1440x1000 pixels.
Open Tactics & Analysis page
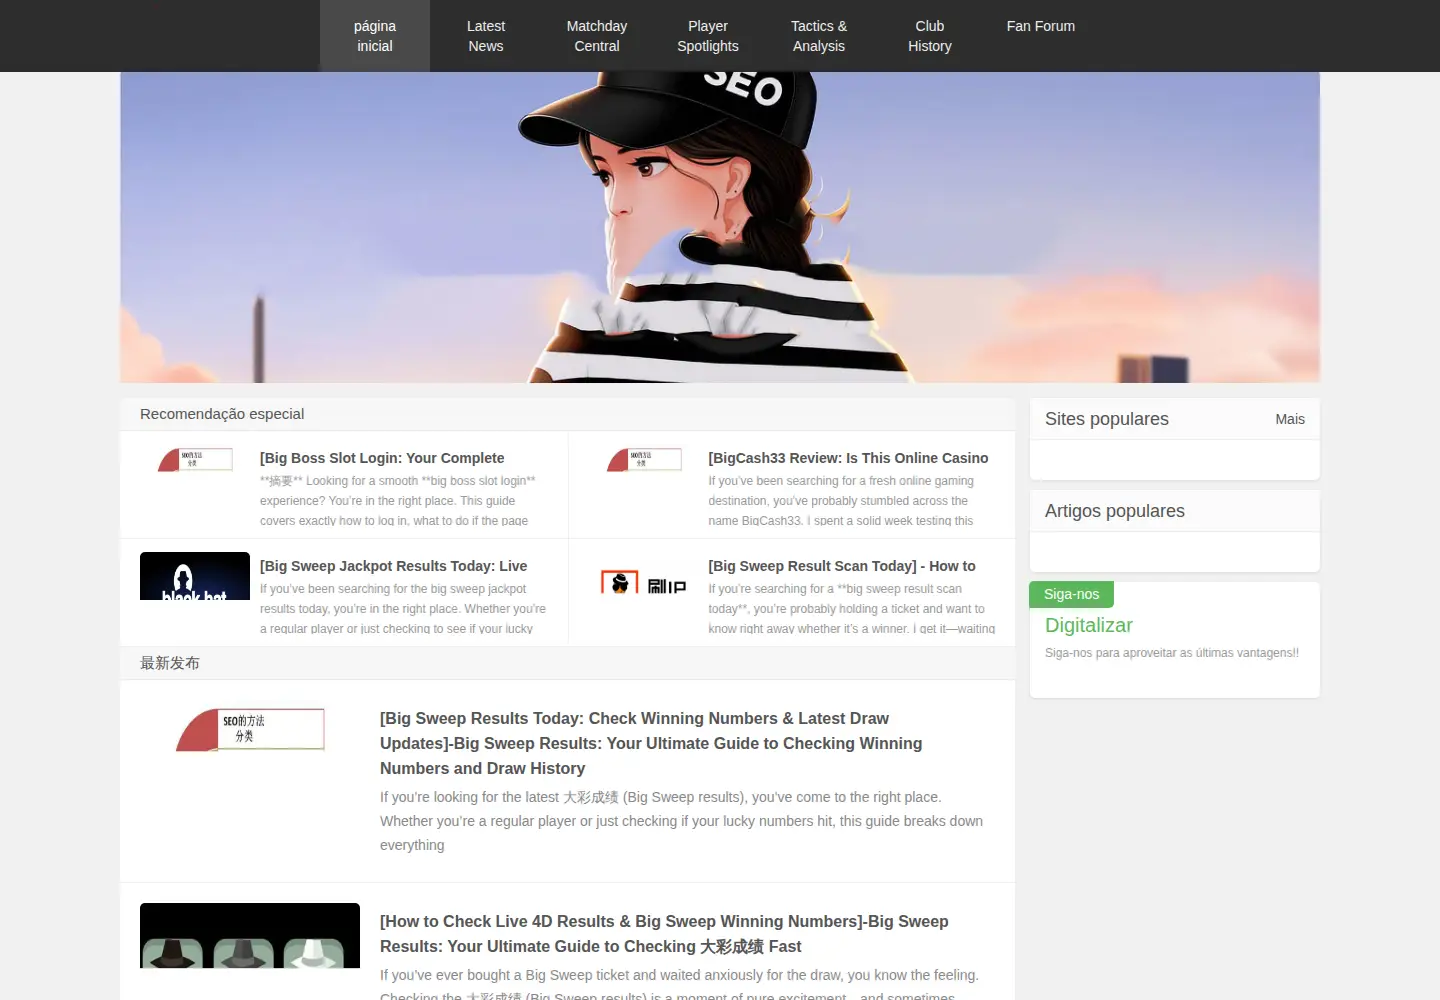coord(819,36)
